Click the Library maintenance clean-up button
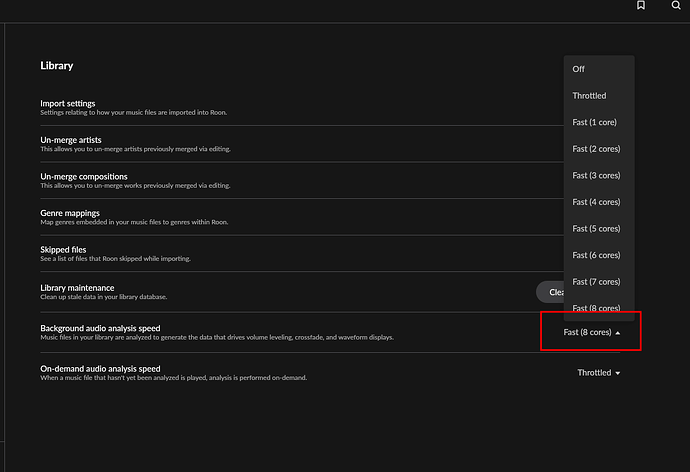690x472 pixels. [552, 292]
